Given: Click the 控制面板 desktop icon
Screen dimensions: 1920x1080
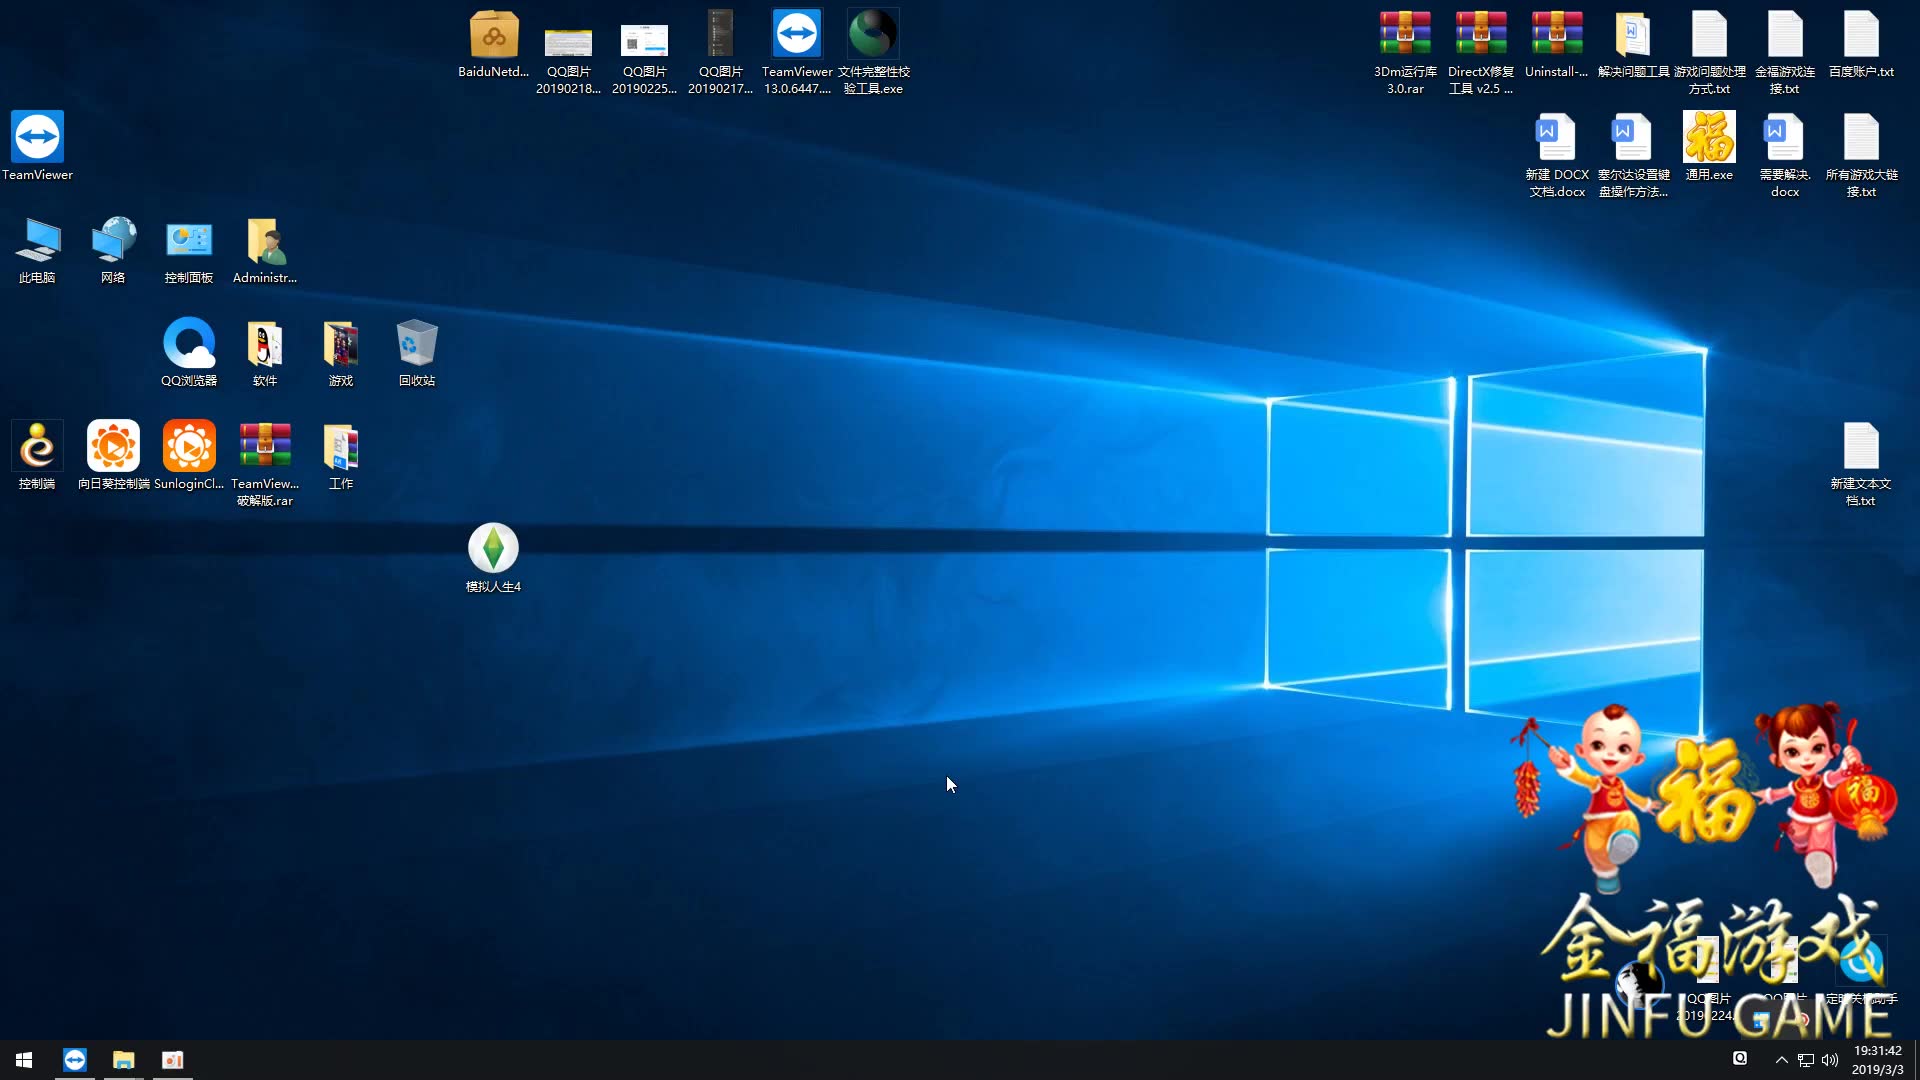Looking at the screenshot, I should (189, 241).
